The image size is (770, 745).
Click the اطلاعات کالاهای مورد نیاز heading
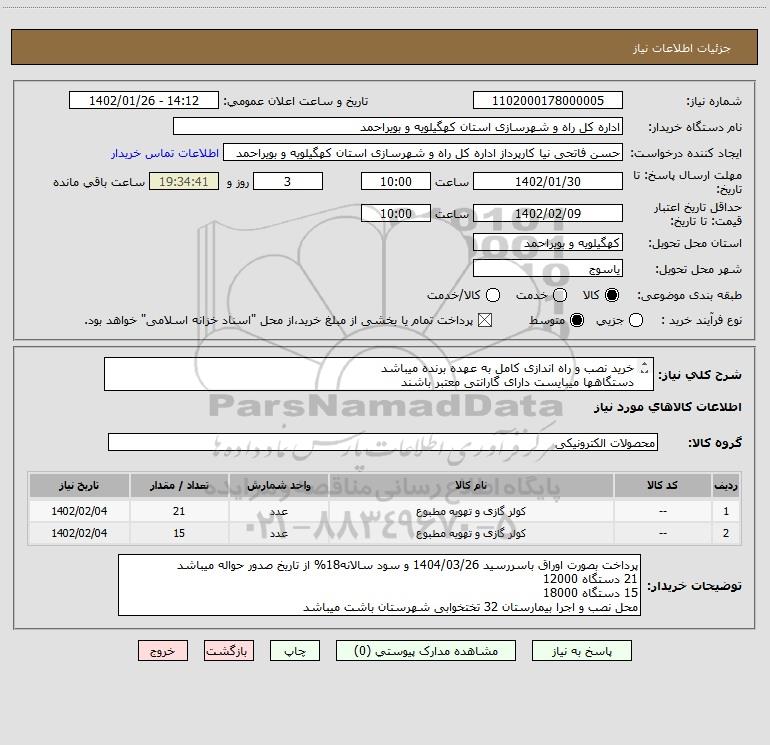[x=667, y=407]
